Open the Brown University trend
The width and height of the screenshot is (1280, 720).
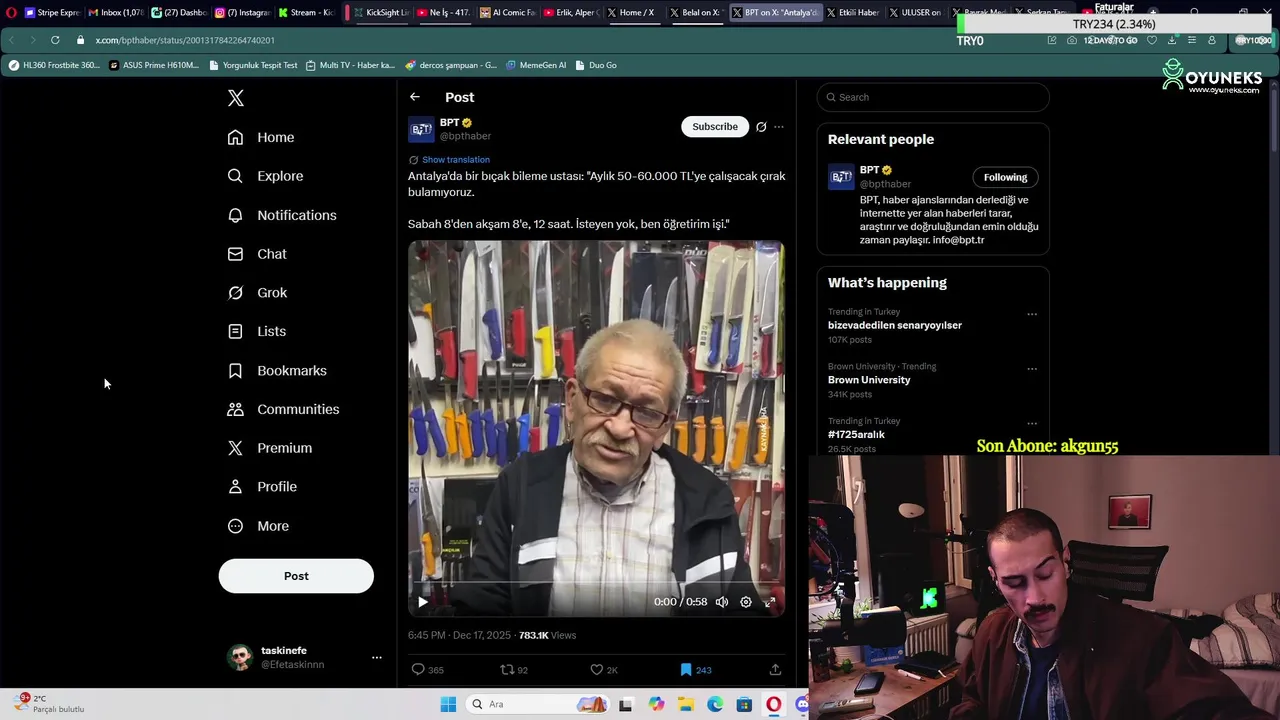click(x=869, y=380)
